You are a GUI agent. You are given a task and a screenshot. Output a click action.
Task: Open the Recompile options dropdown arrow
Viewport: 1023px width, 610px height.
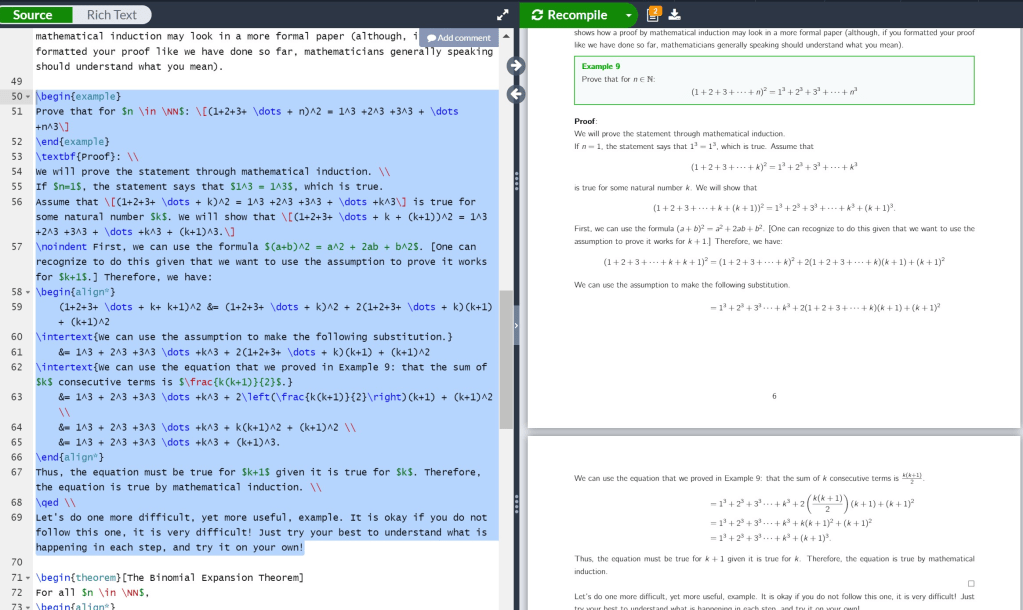click(628, 14)
